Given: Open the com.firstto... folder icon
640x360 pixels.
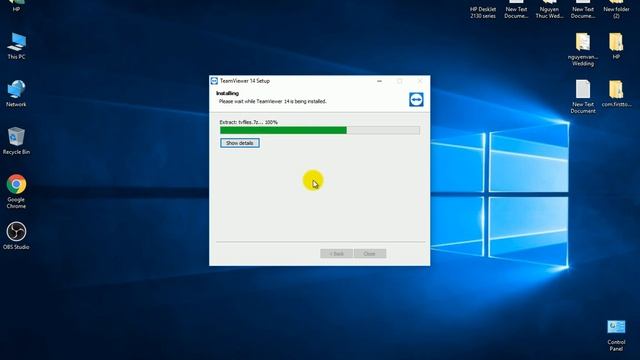Looking at the screenshot, I should (x=616, y=93).
